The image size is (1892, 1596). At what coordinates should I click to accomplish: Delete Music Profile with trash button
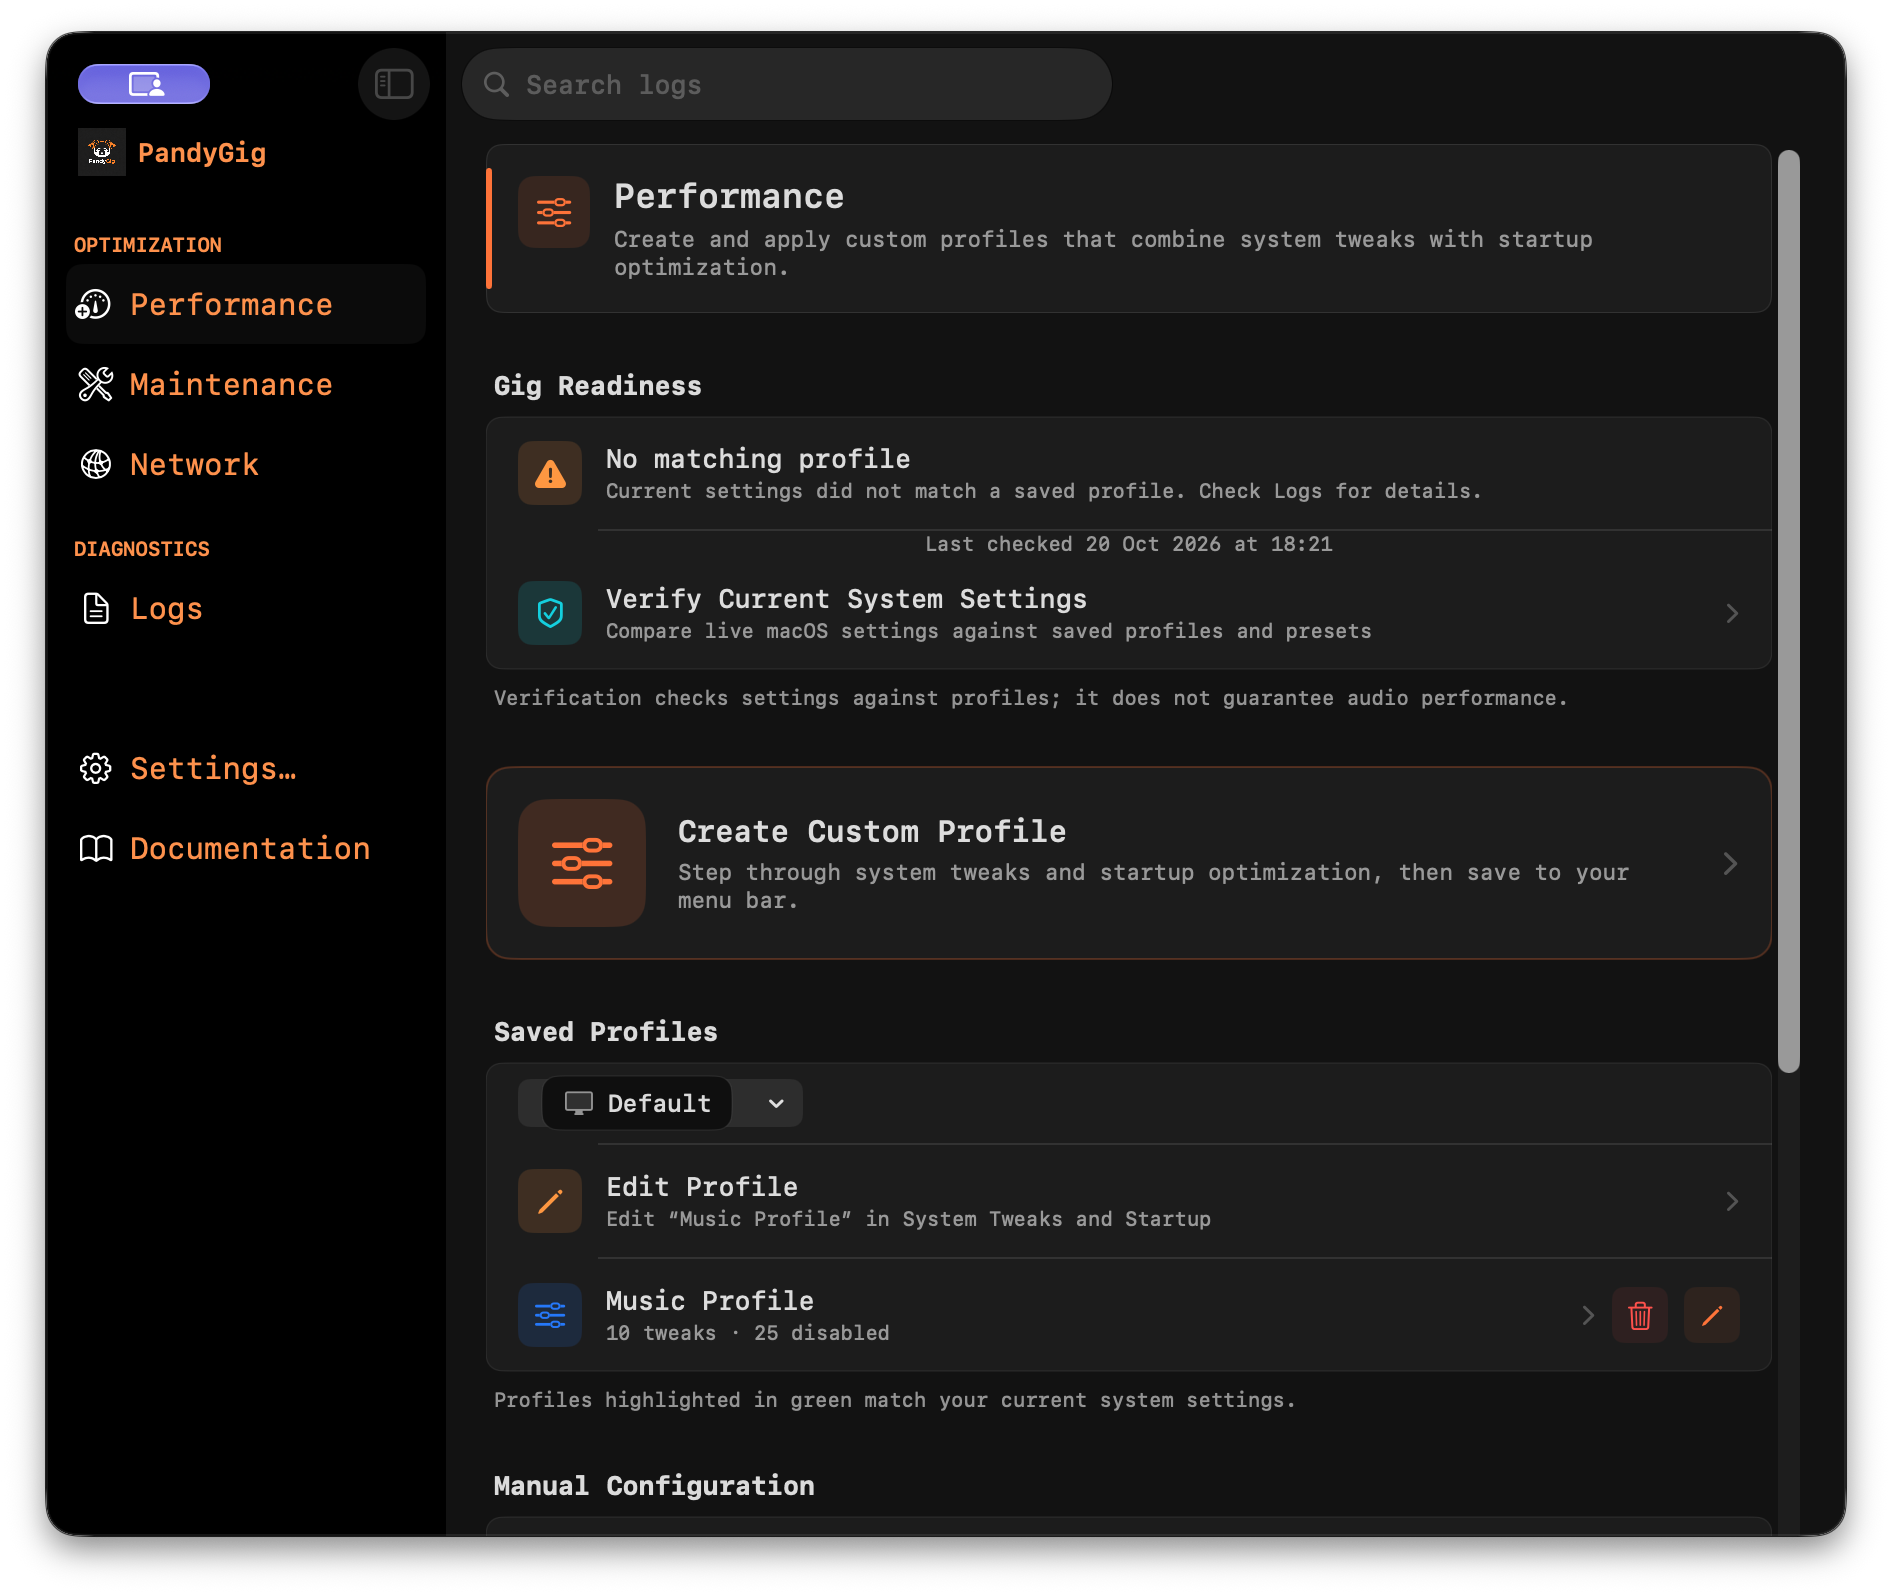[1640, 1315]
